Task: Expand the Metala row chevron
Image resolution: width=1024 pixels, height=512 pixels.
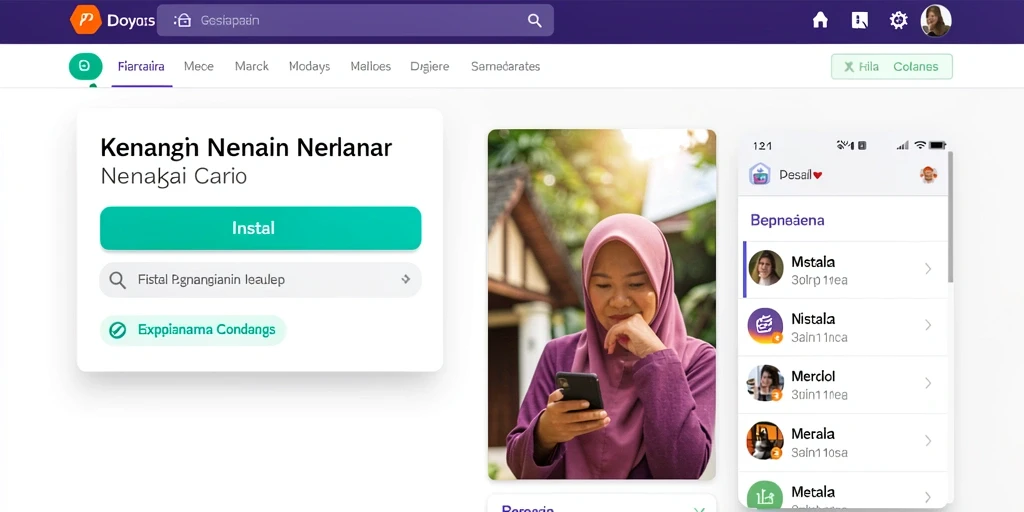Action: (928, 497)
